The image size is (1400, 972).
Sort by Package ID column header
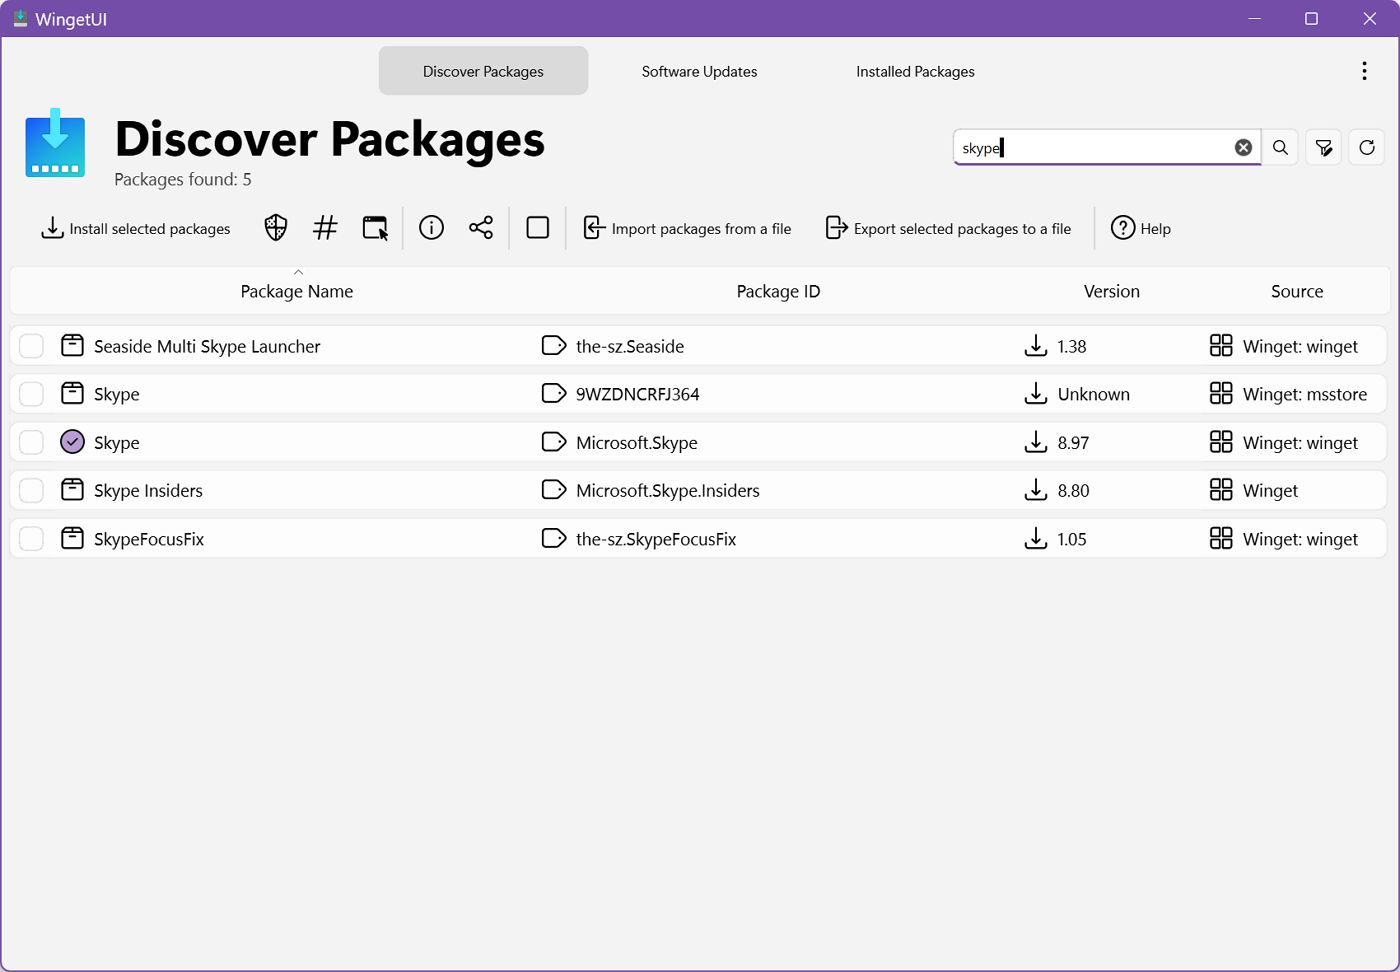click(778, 291)
